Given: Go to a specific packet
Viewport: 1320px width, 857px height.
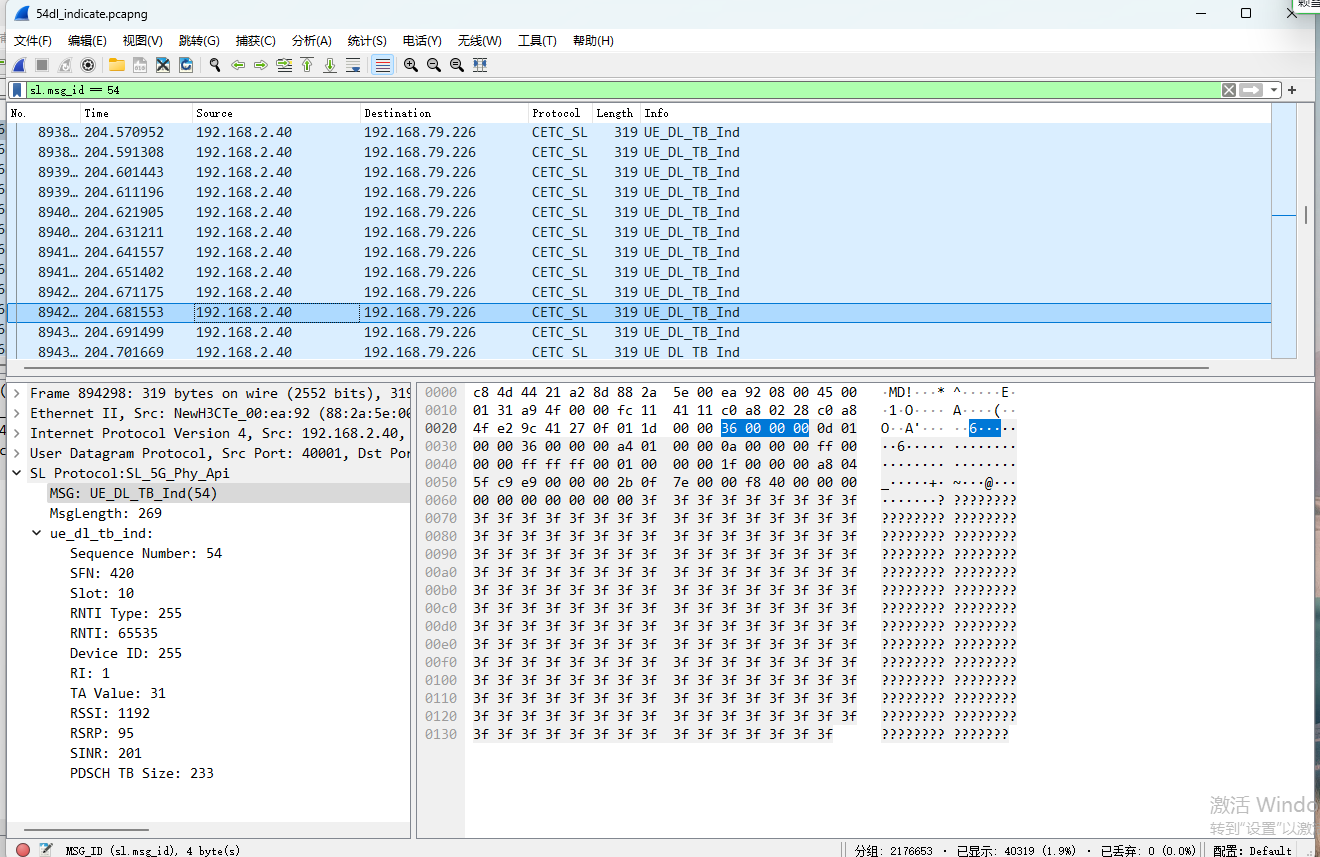Looking at the screenshot, I should pos(284,65).
